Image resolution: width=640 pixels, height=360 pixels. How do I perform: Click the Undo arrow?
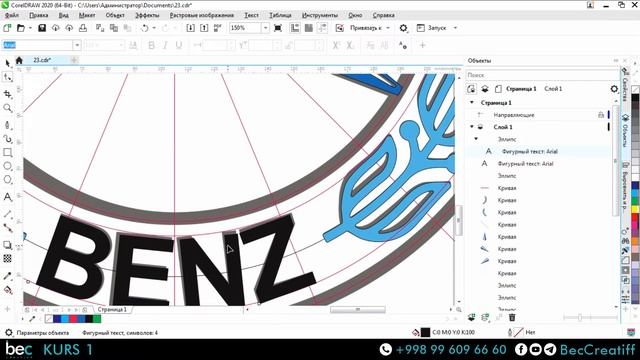point(144,28)
